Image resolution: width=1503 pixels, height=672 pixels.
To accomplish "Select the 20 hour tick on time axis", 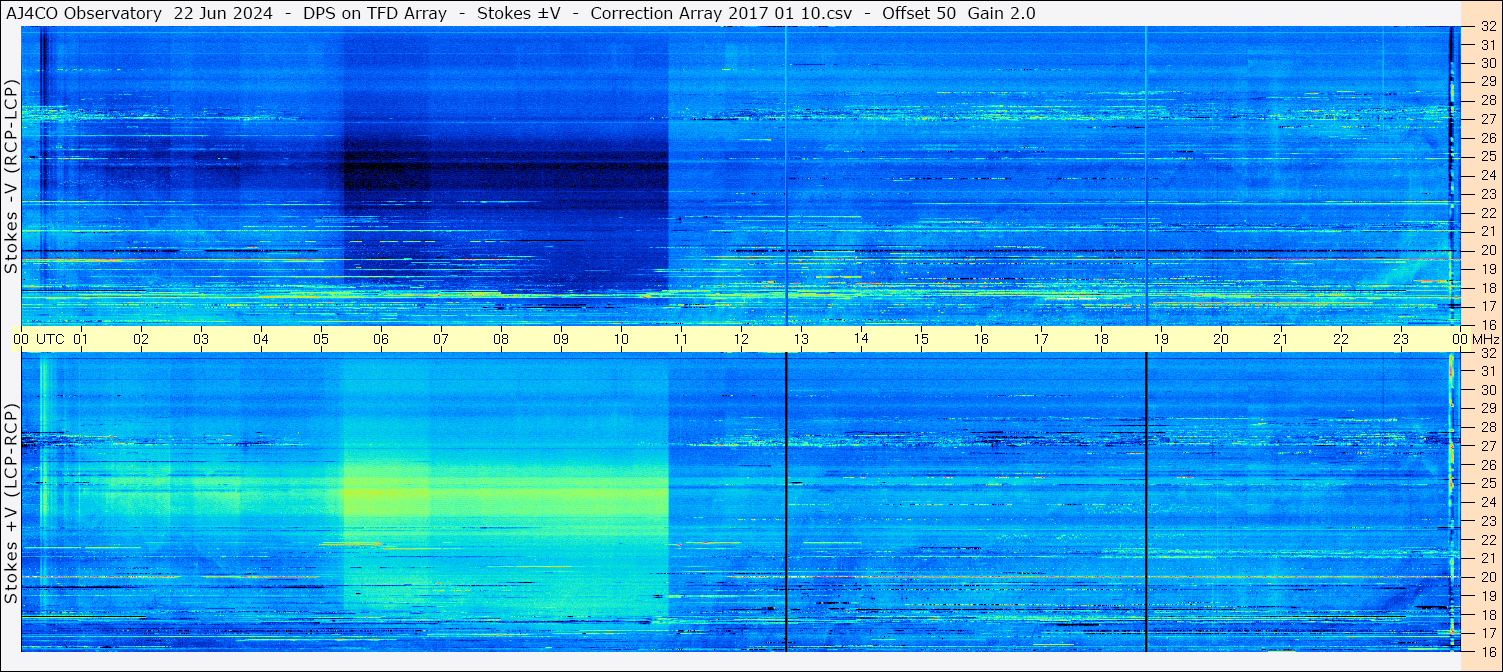I will point(1221,339).
